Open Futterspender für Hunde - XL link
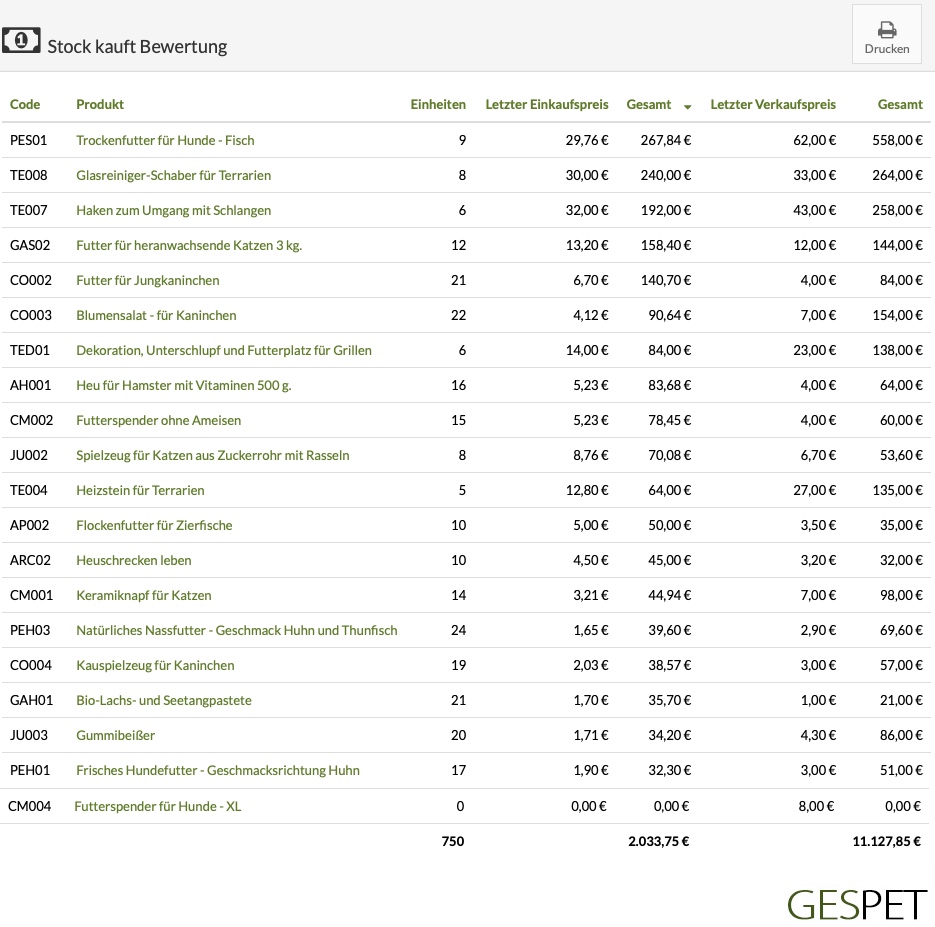This screenshot has height=927, width=935. 157,806
